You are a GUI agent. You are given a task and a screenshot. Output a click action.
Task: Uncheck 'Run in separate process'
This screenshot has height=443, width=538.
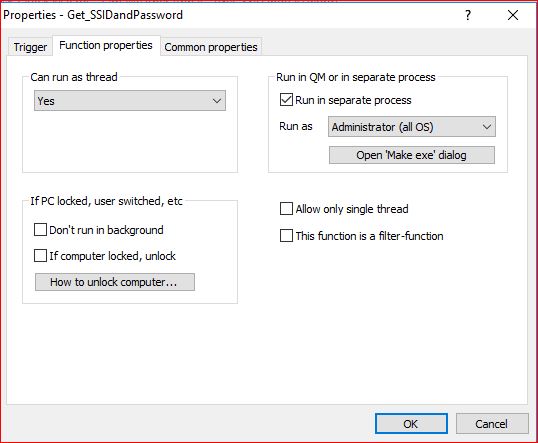(286, 100)
